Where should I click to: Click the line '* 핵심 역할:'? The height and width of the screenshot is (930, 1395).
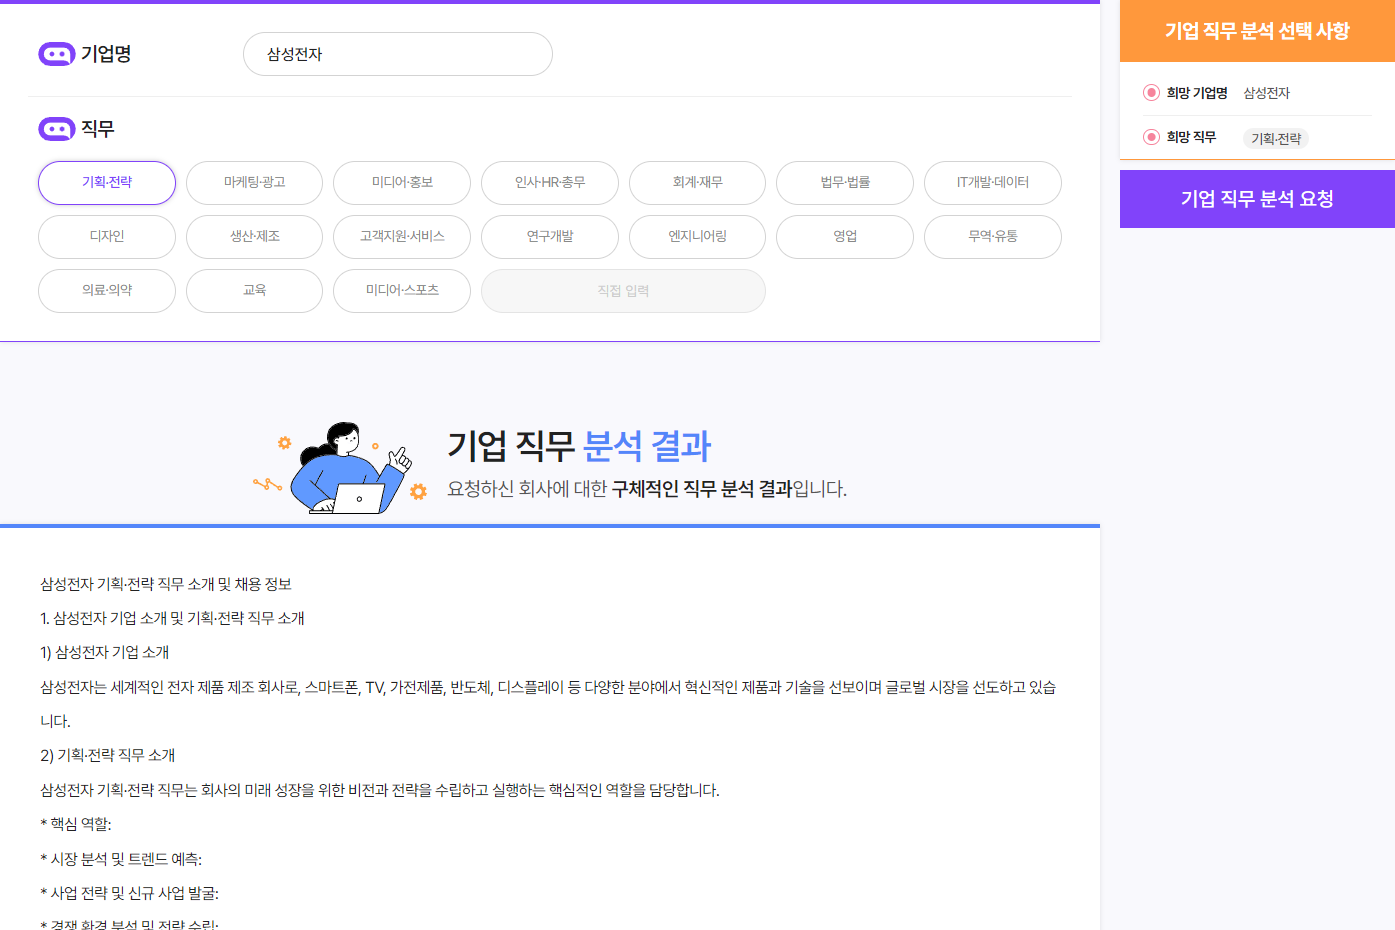click(76, 825)
